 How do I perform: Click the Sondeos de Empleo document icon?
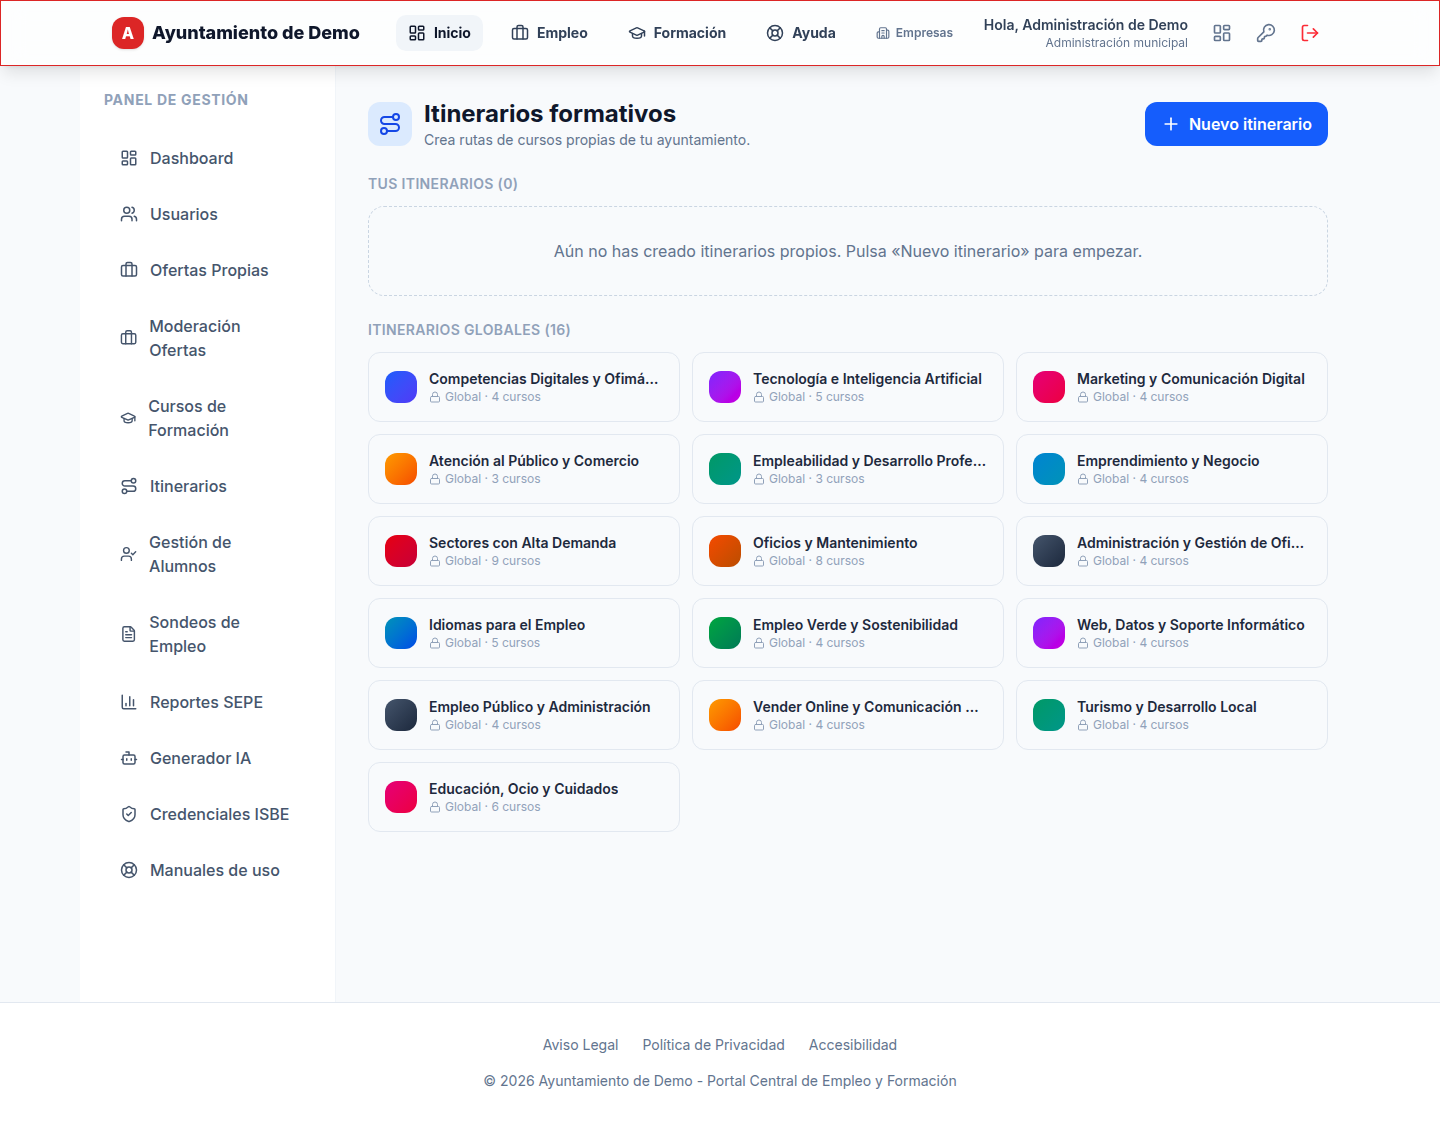point(129,634)
